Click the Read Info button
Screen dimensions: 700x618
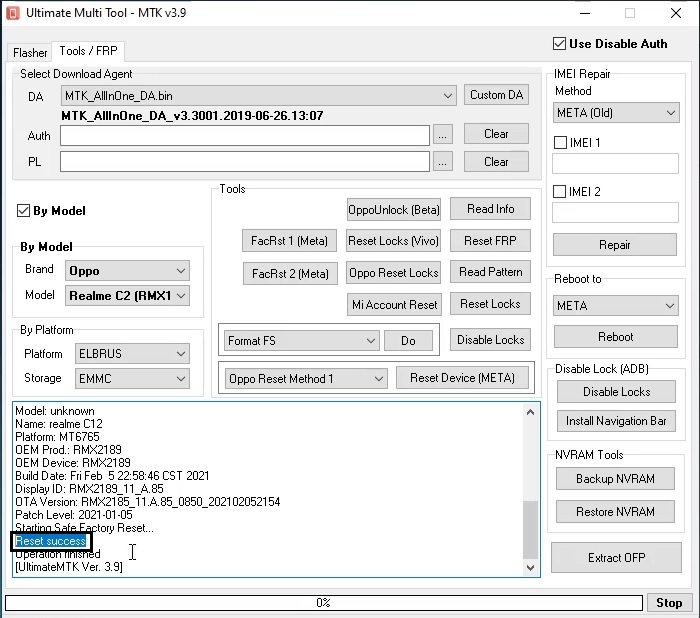(490, 209)
